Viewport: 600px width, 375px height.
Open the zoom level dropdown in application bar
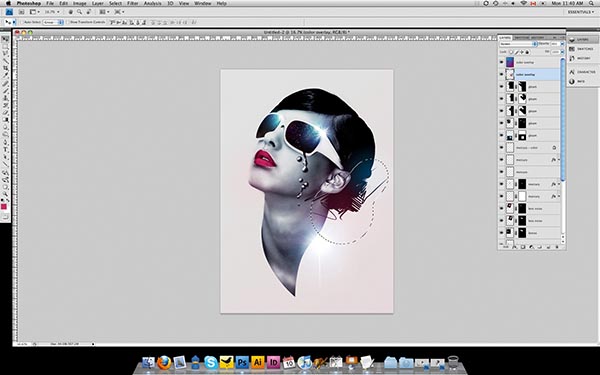coord(52,12)
